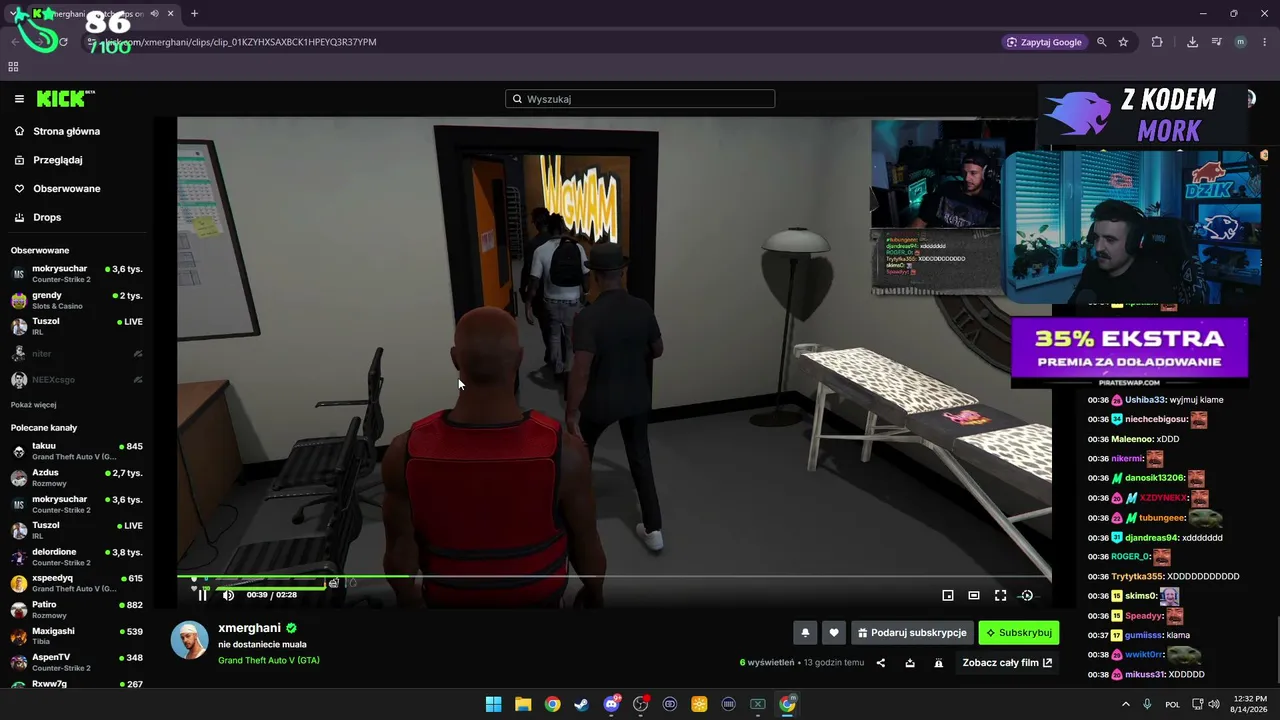Open niter channel in sidebar
Viewport: 1280px width, 720px height.
(77, 354)
